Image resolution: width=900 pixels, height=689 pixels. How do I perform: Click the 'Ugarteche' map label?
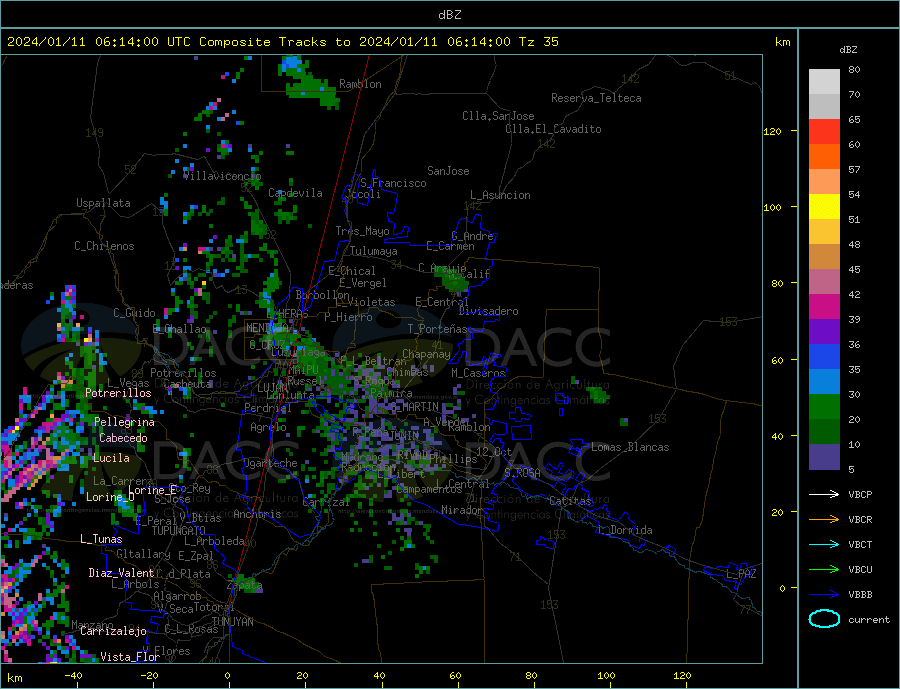click(270, 463)
